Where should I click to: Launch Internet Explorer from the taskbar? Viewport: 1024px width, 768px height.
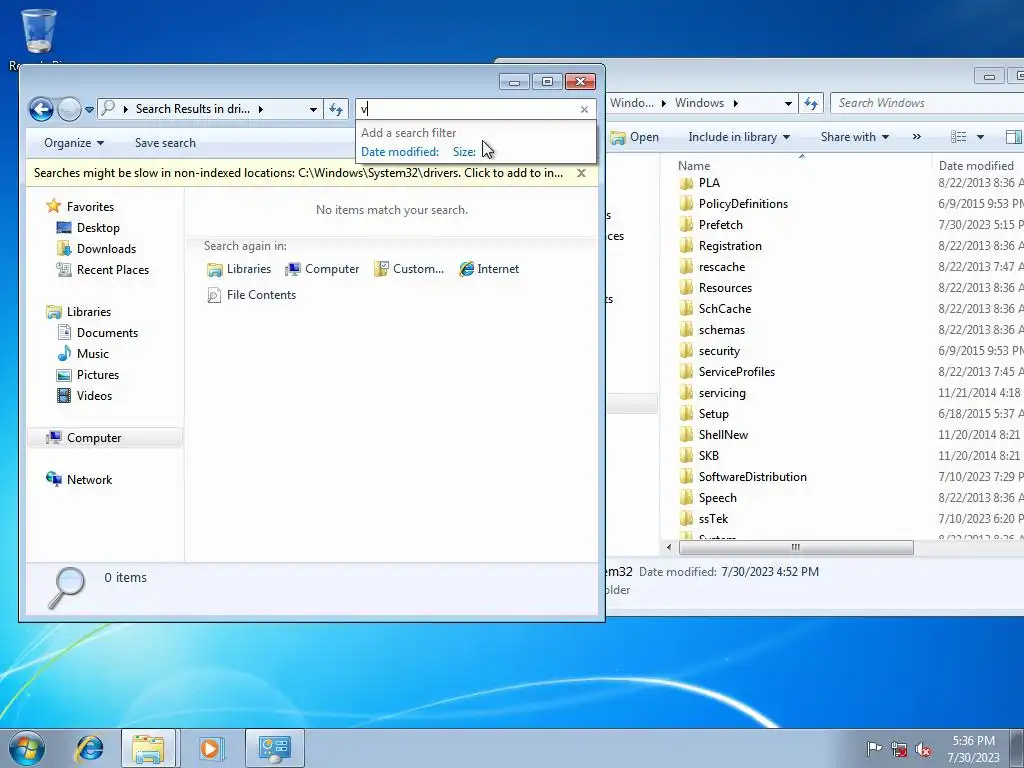(89, 748)
